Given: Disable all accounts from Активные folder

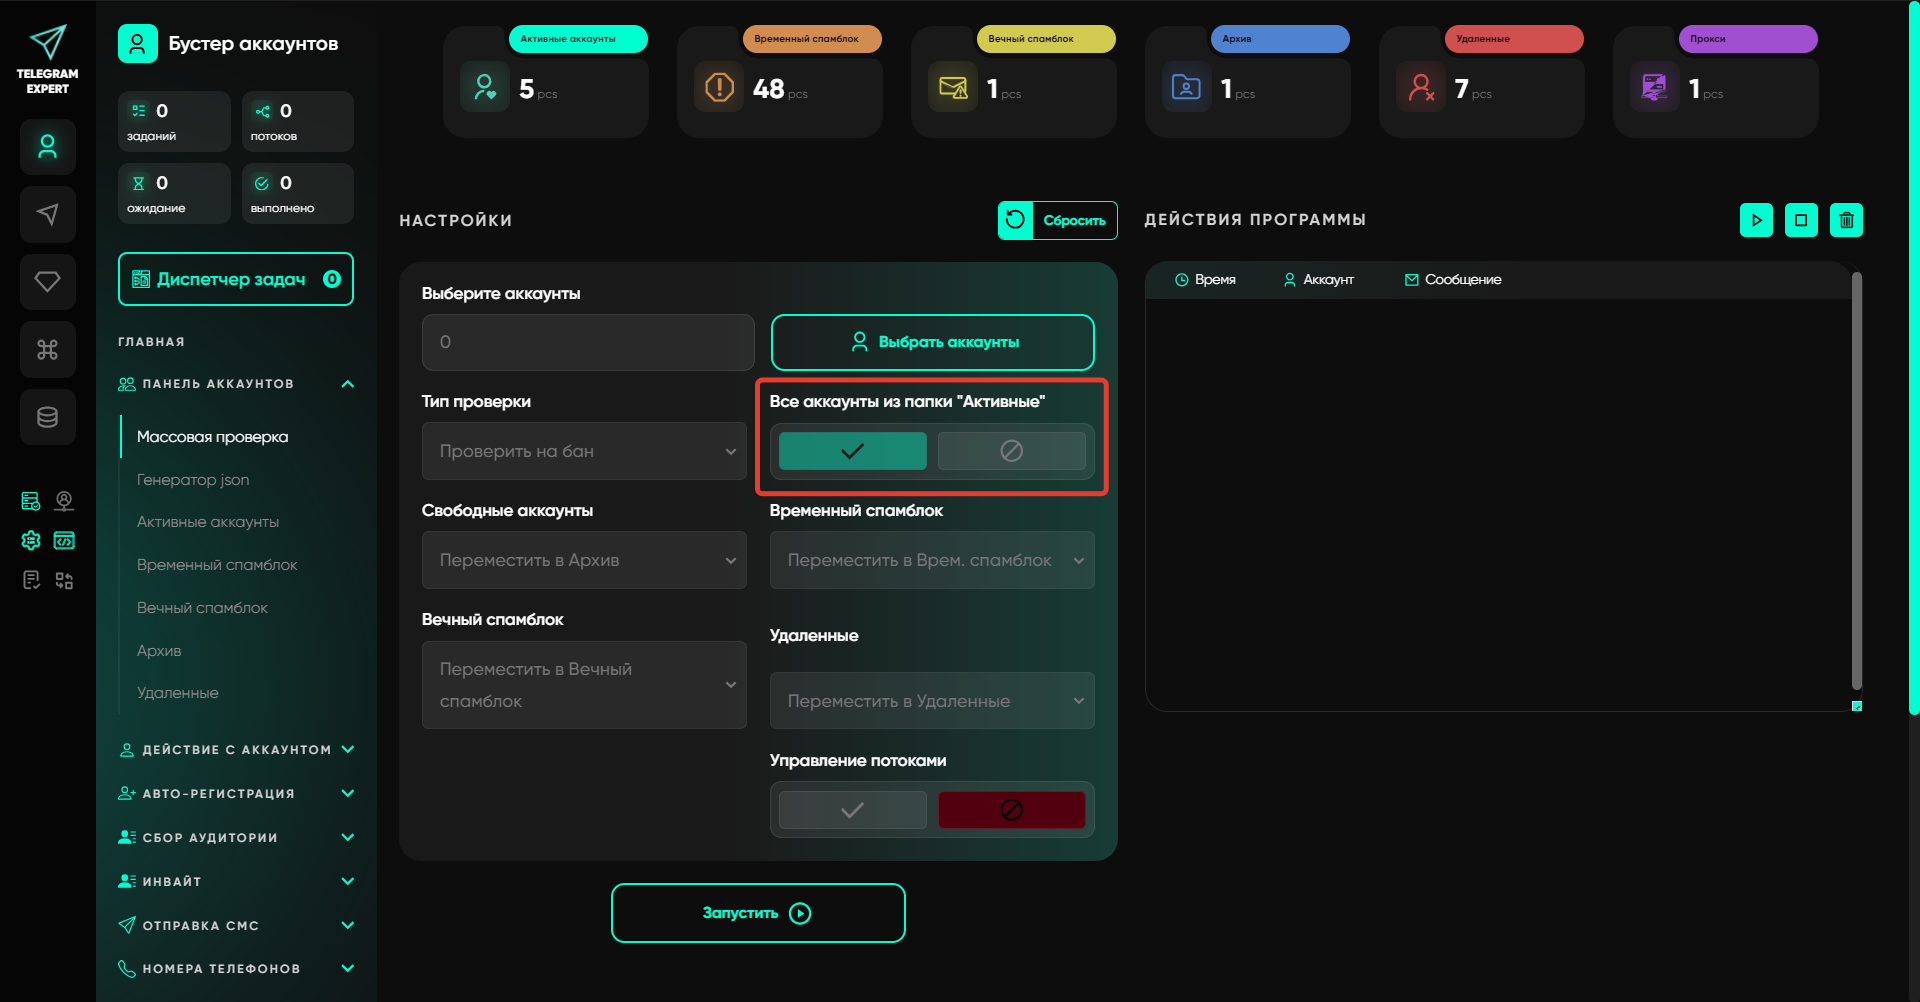Looking at the screenshot, I should tap(1011, 451).
